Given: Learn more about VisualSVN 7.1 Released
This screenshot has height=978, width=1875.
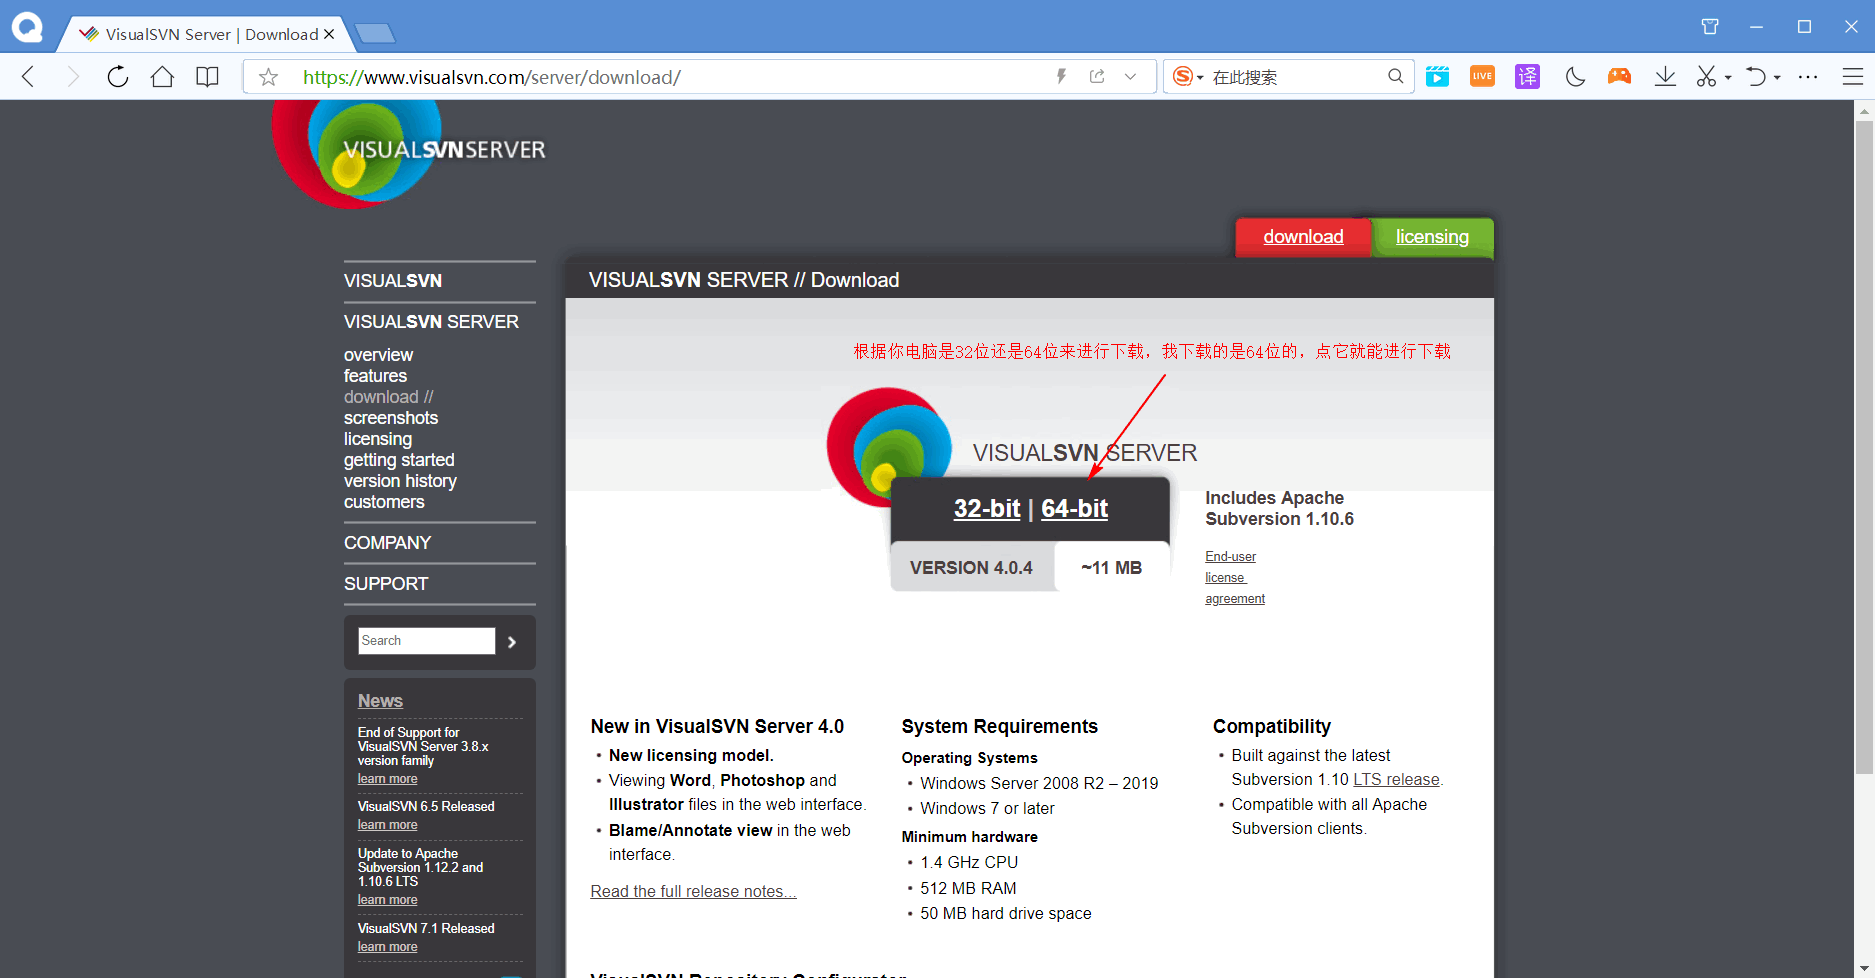Looking at the screenshot, I should pos(388,947).
